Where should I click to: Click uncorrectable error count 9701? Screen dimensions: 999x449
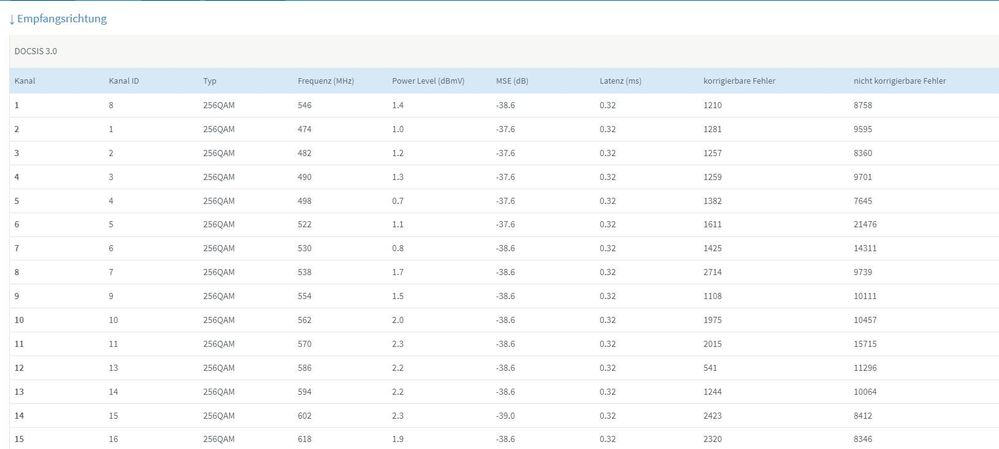tap(863, 177)
